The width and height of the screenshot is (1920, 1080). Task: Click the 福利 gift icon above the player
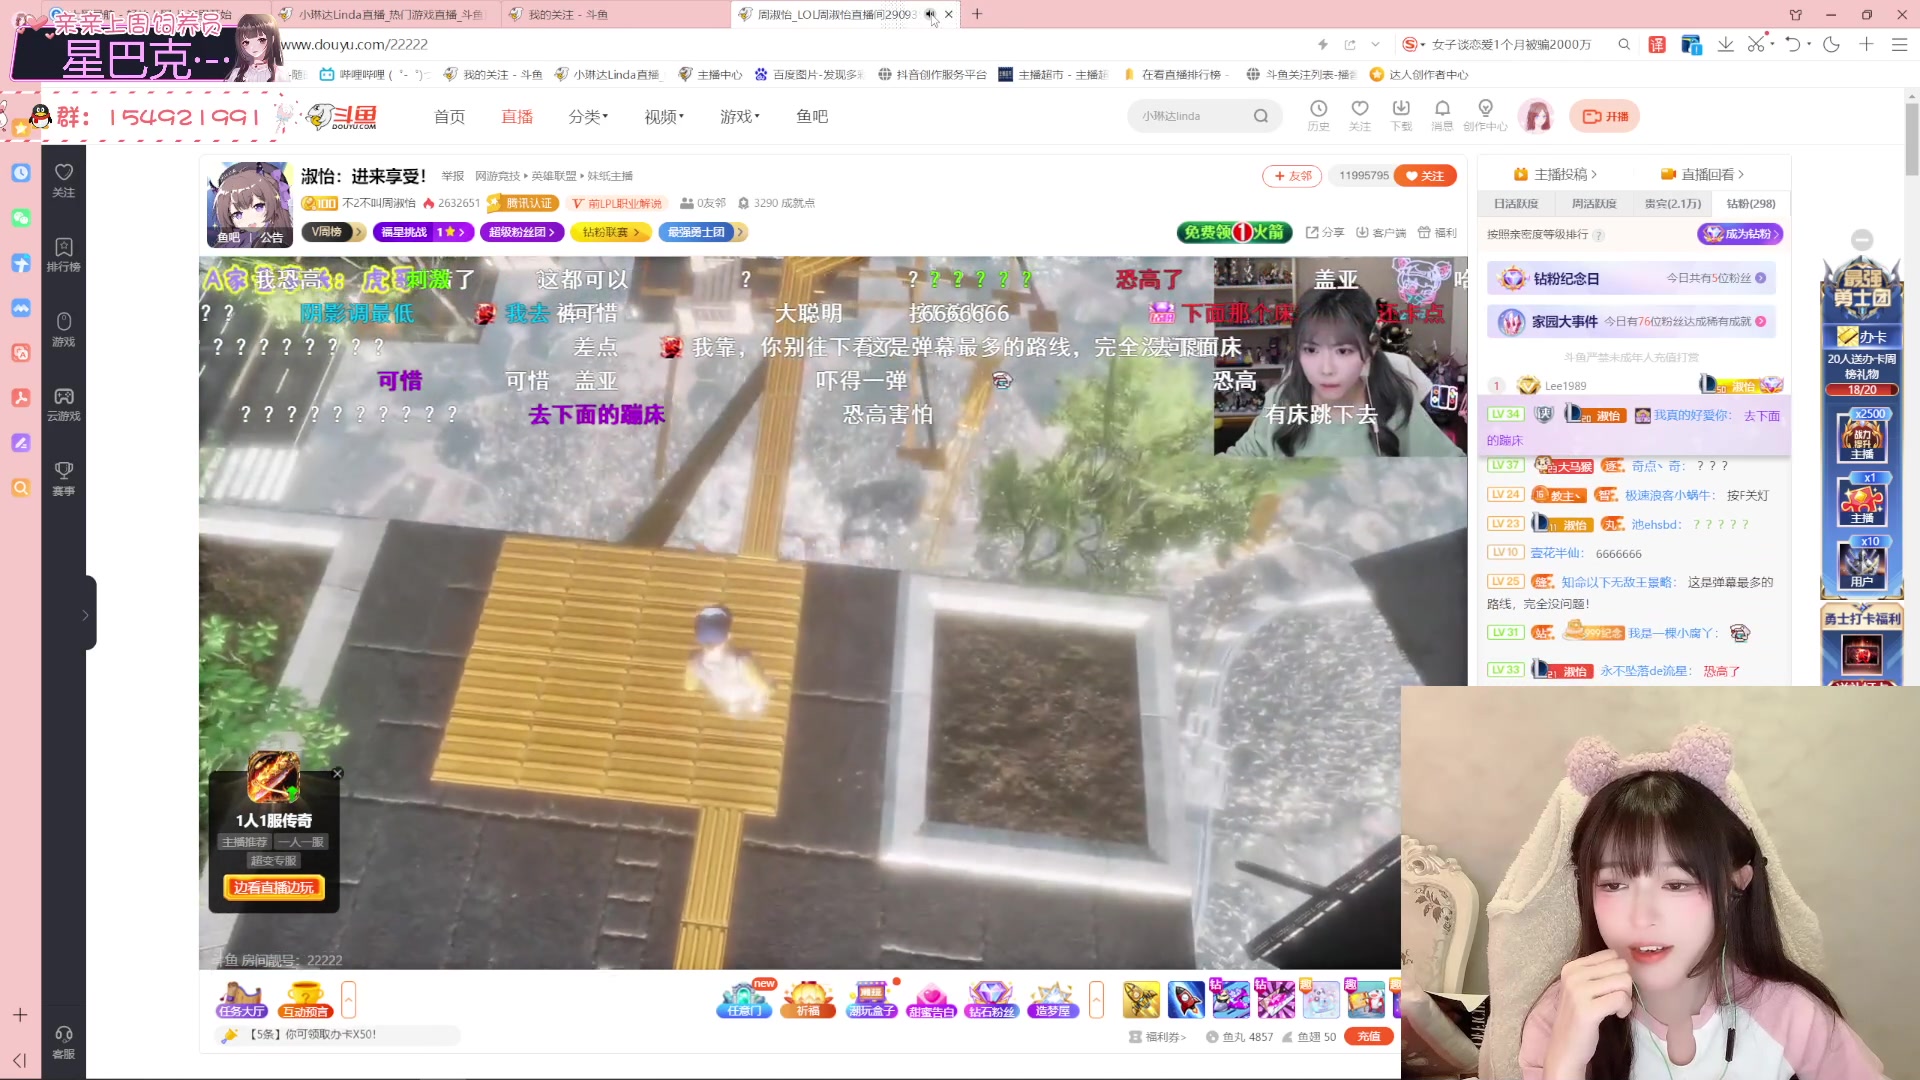(1437, 232)
